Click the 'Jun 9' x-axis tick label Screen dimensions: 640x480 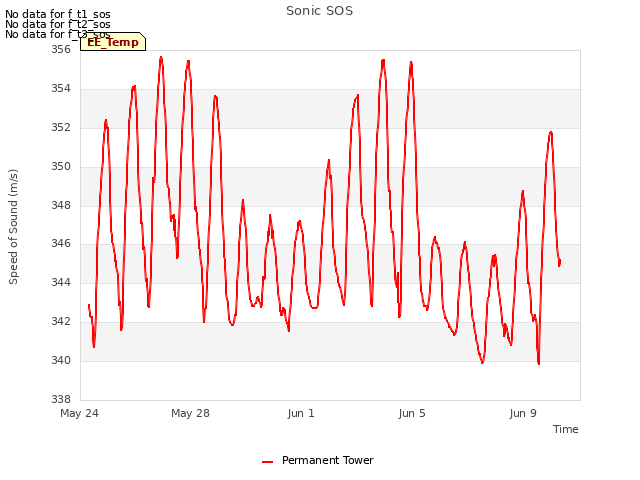(x=523, y=413)
